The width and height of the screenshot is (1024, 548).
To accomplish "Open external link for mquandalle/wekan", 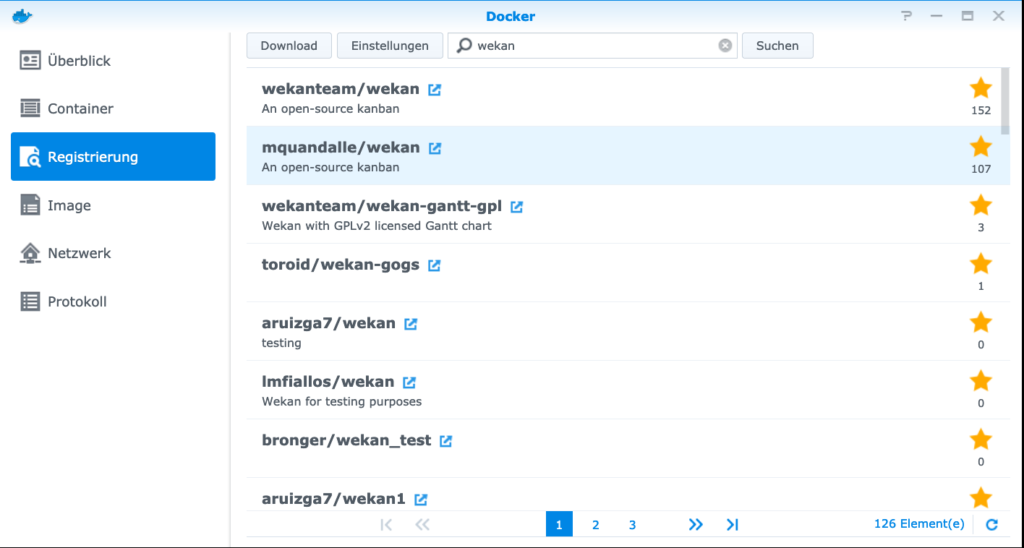I will [434, 149].
